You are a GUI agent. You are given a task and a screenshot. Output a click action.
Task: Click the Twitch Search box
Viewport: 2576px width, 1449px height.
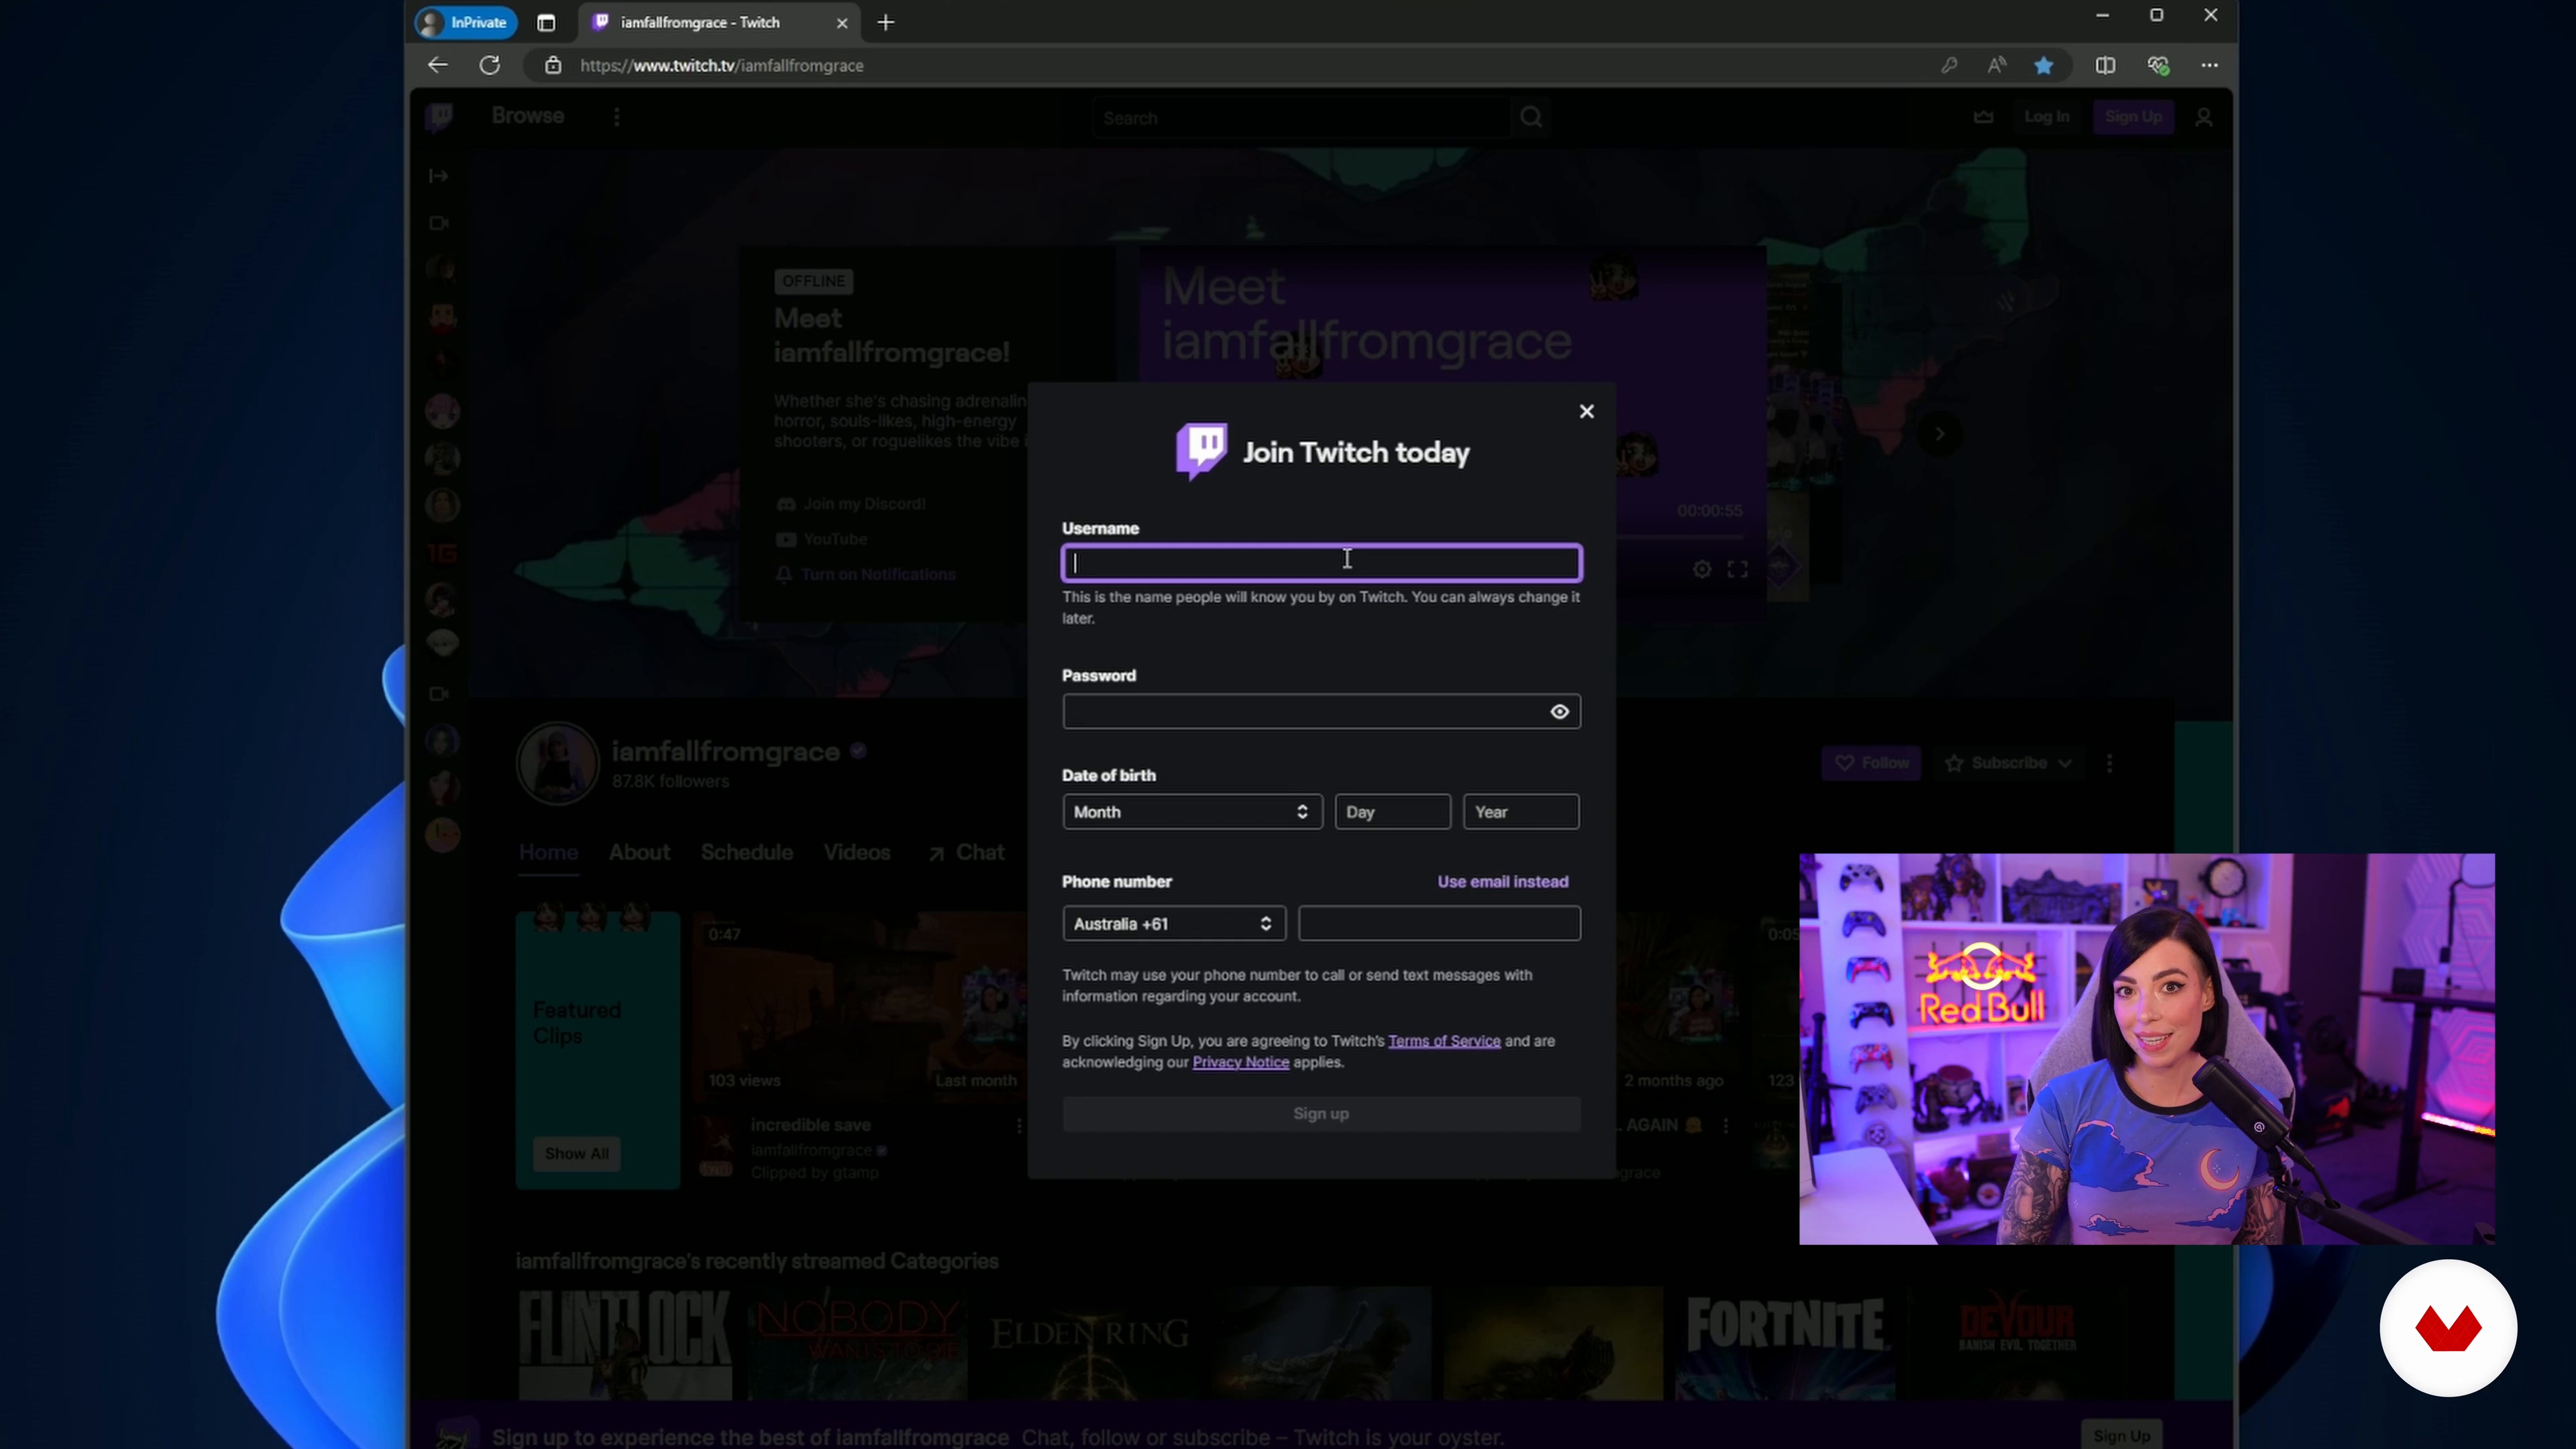click(x=1302, y=117)
